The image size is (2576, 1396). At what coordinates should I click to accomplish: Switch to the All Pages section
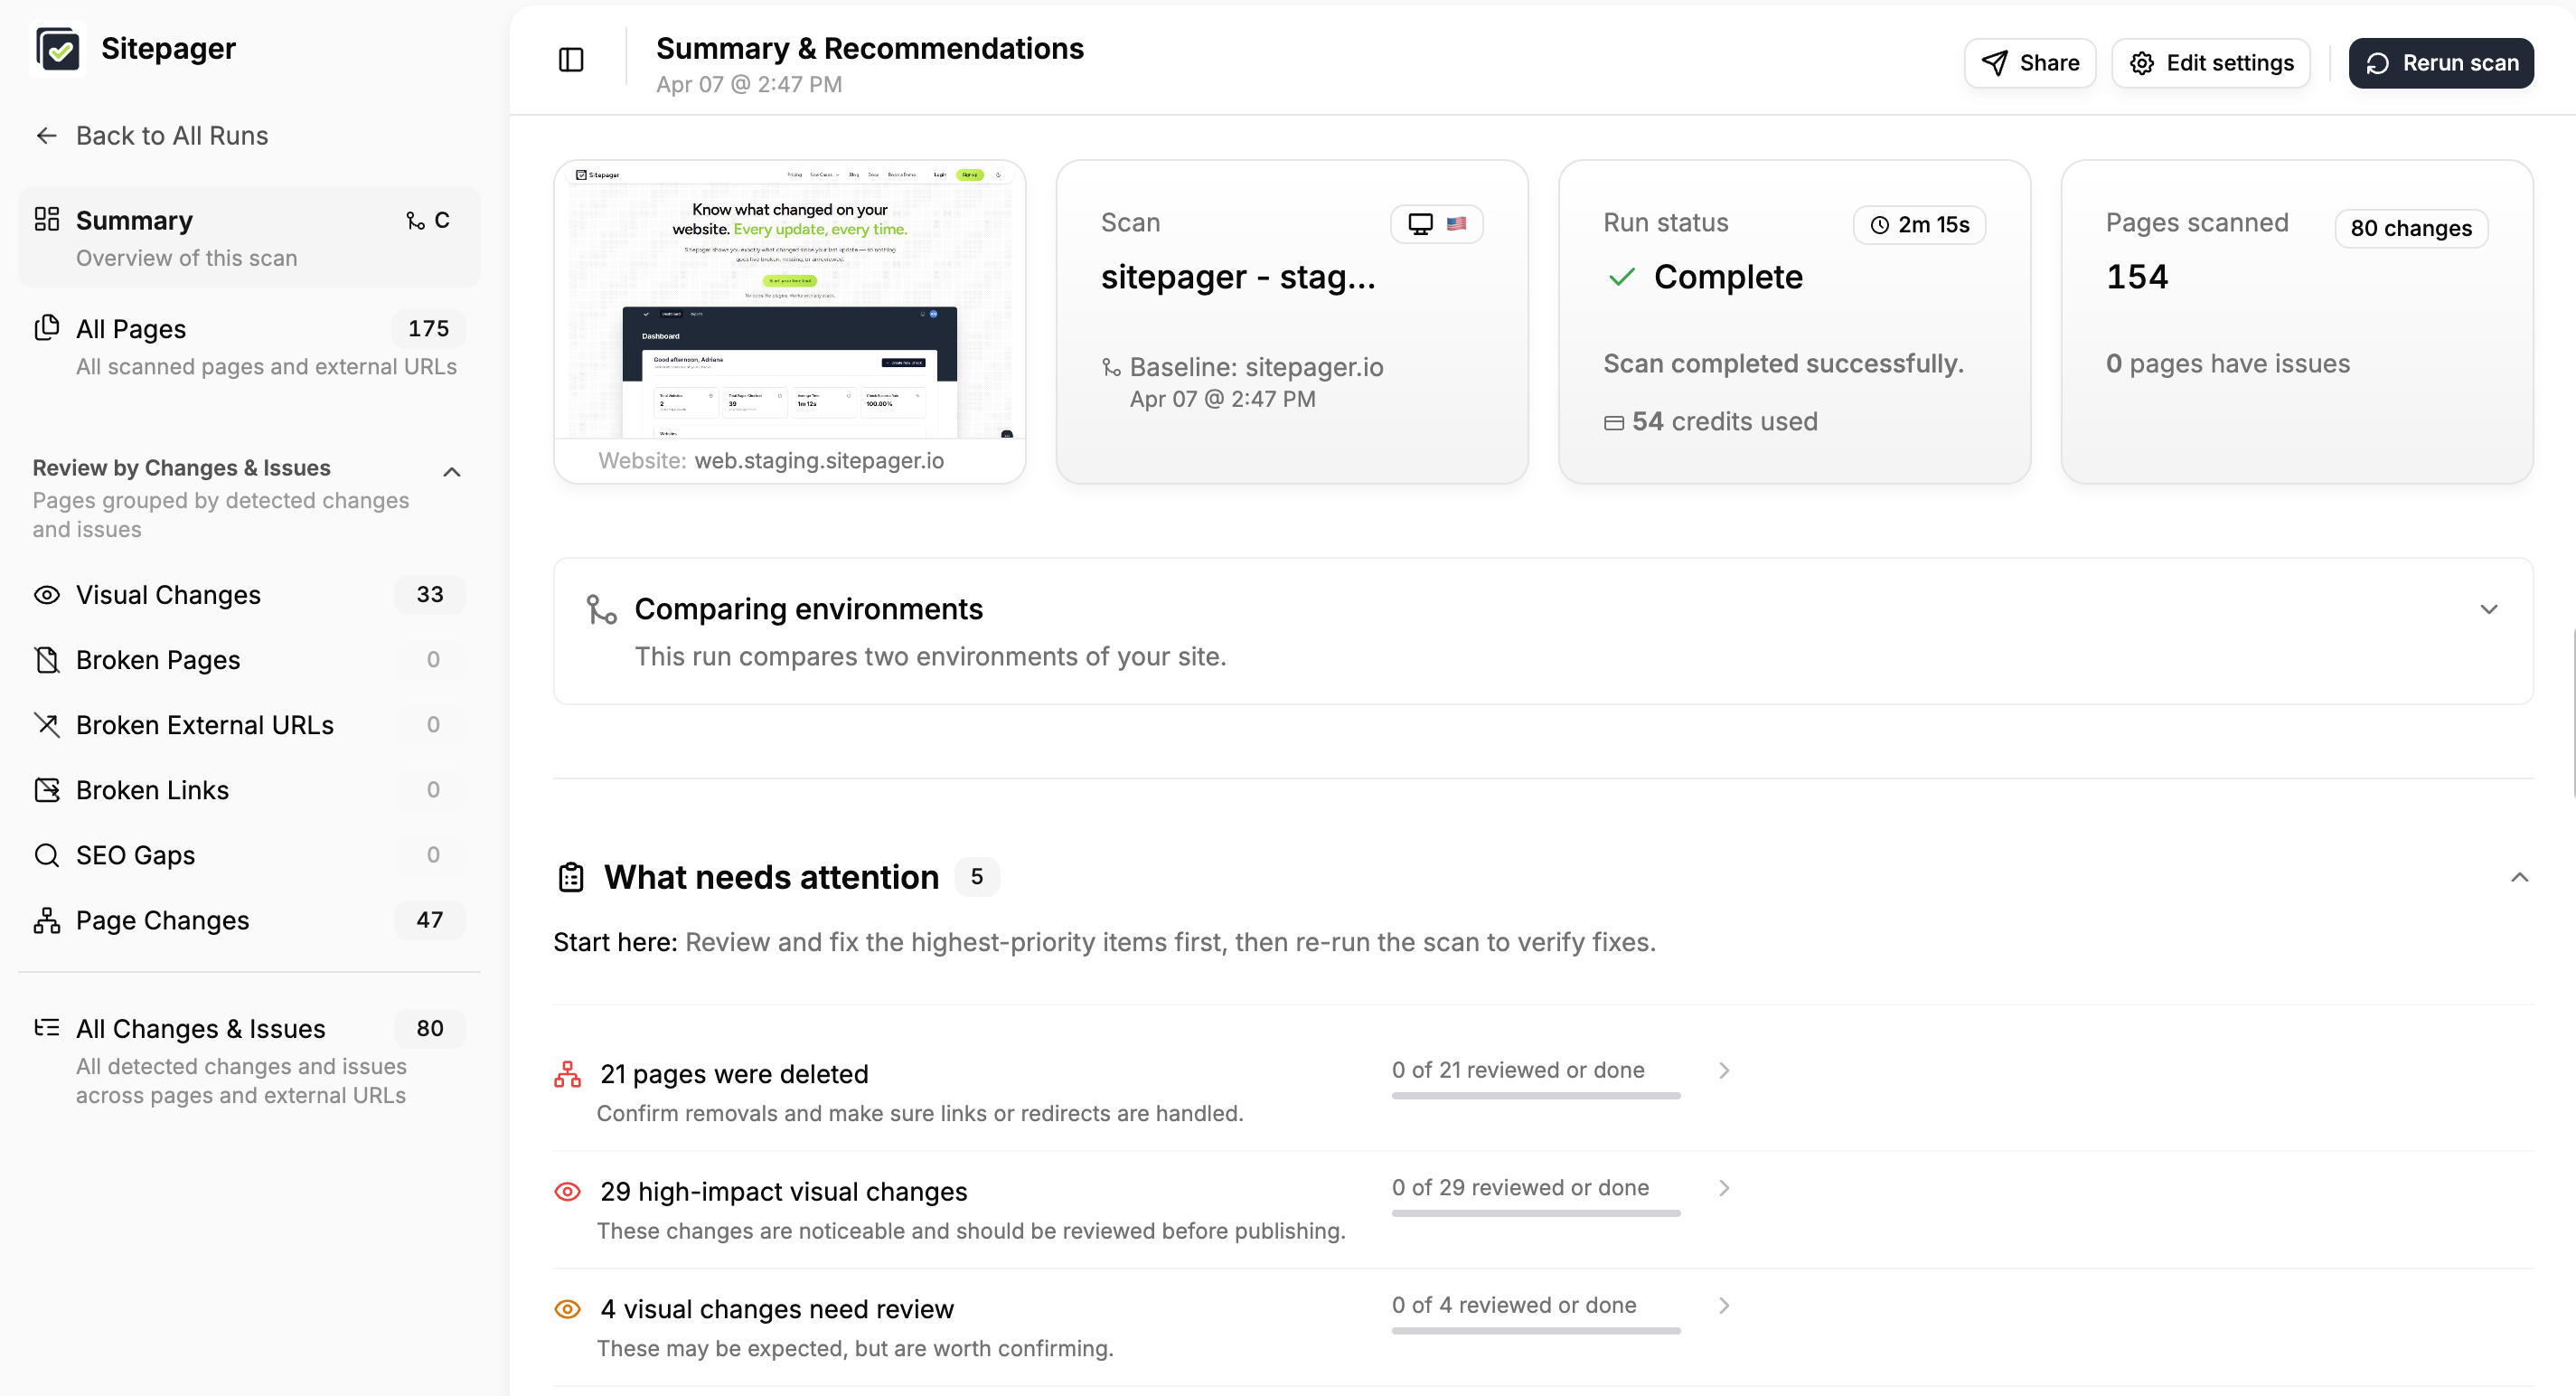coord(131,328)
